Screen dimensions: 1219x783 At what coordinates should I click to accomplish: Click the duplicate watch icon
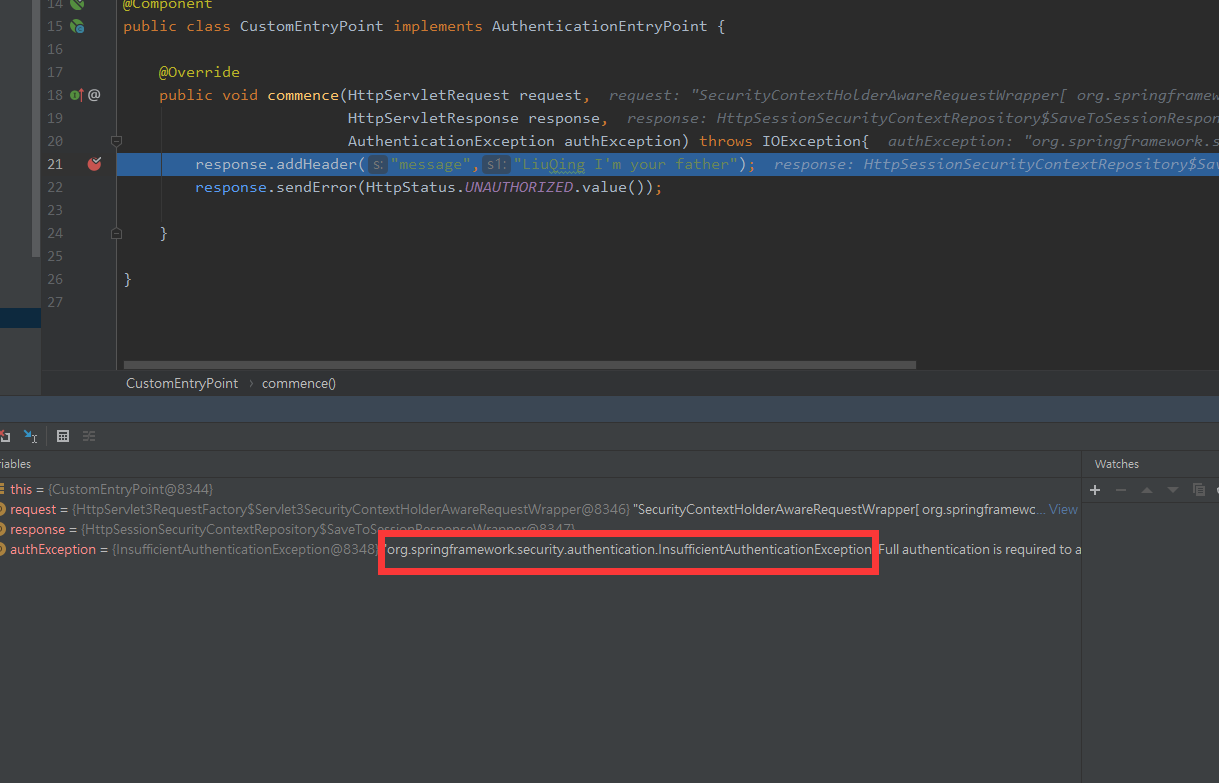pyautogui.click(x=1198, y=490)
